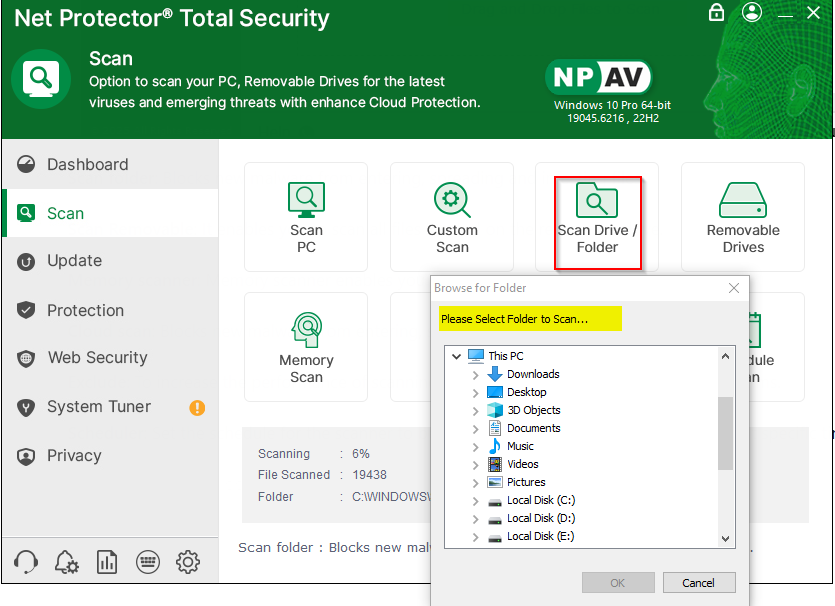
Task: Collapse the This PC tree node
Action: pos(457,356)
